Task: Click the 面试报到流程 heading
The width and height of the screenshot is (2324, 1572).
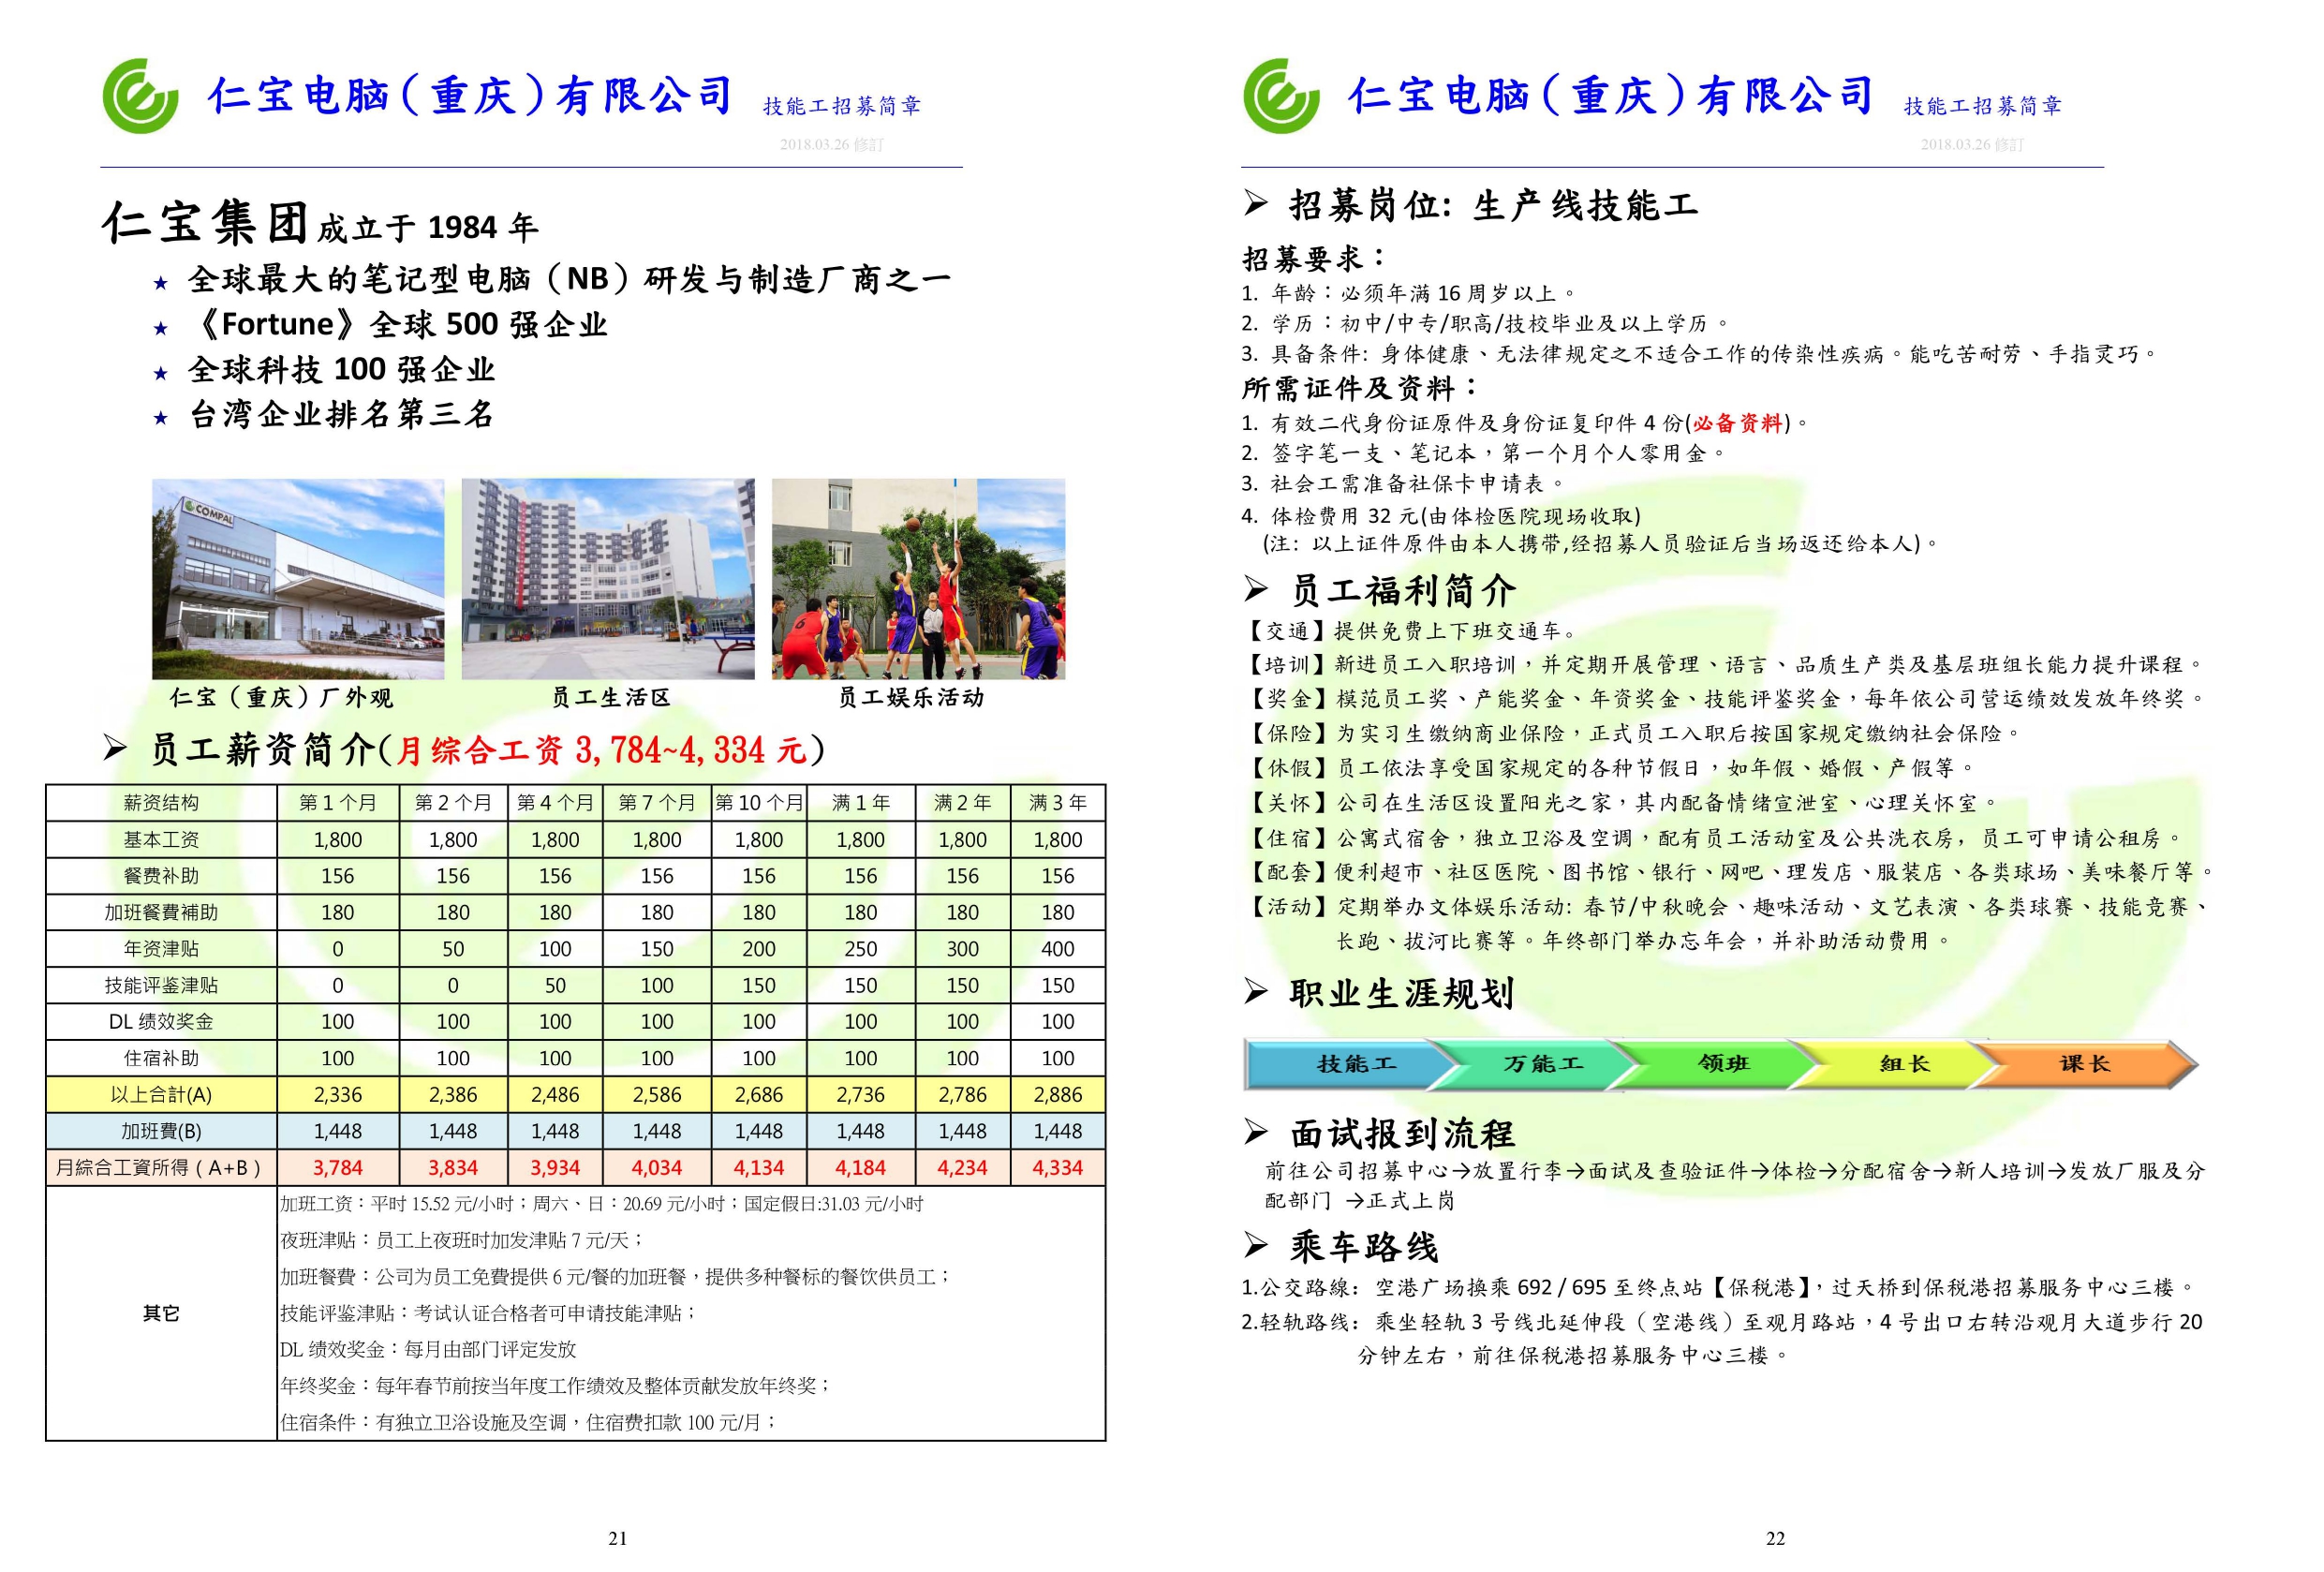Action: 1402,1134
